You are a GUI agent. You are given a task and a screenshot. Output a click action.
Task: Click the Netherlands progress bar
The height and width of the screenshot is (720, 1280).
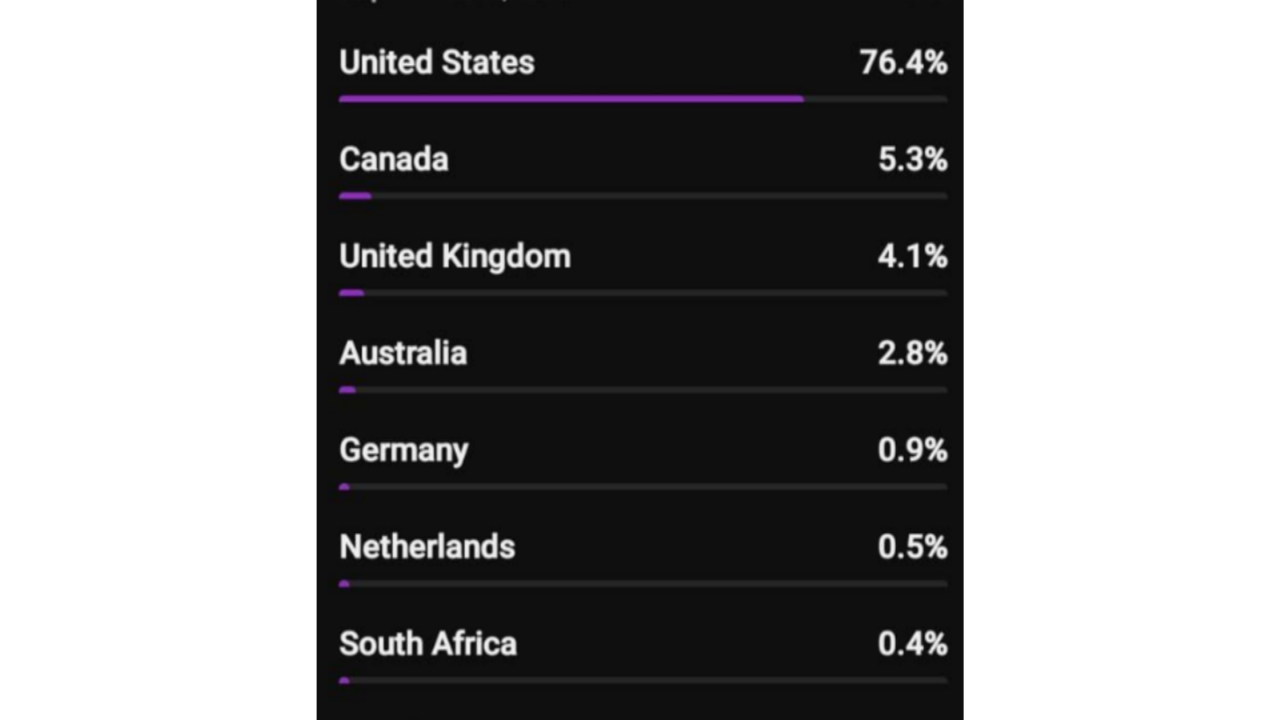pyautogui.click(x=344, y=584)
